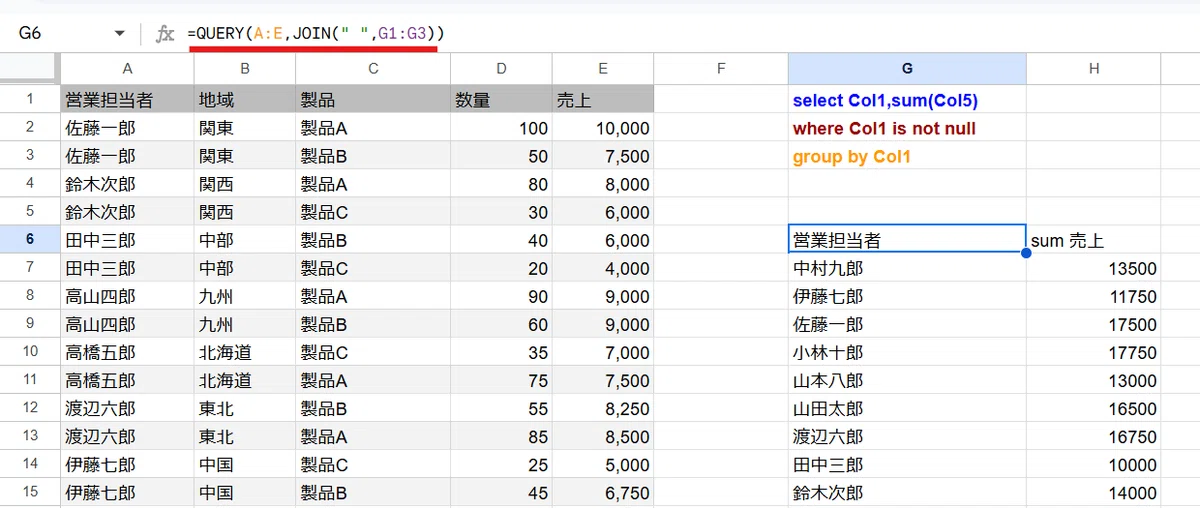The image size is (1200, 508).
Task: Select column E header
Action: pyautogui.click(x=603, y=69)
